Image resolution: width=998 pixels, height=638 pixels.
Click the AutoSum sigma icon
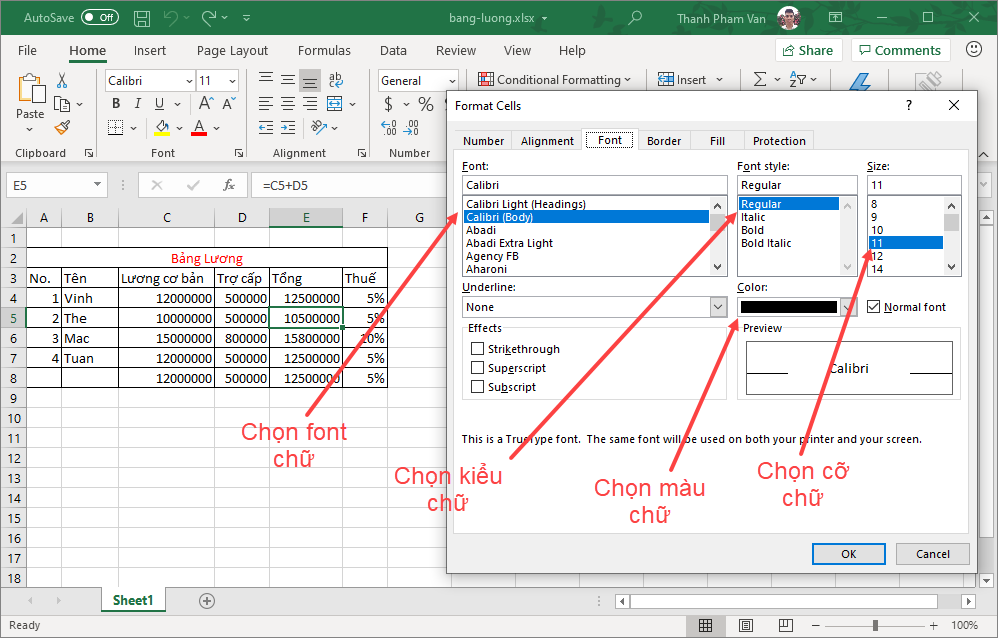pyautogui.click(x=760, y=80)
